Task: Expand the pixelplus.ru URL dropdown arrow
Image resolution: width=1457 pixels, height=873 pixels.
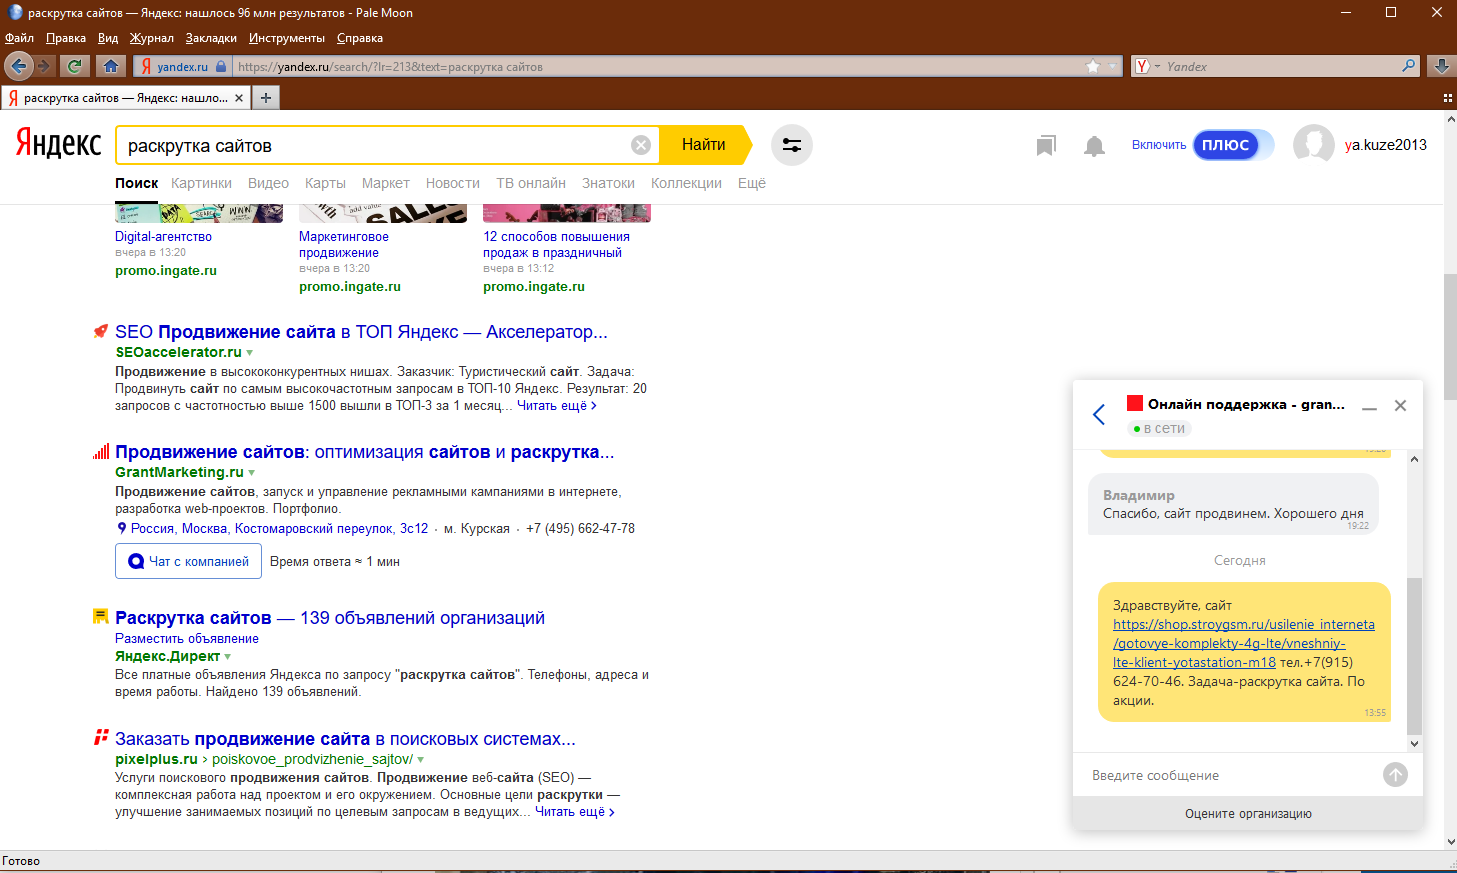Action: point(421,760)
